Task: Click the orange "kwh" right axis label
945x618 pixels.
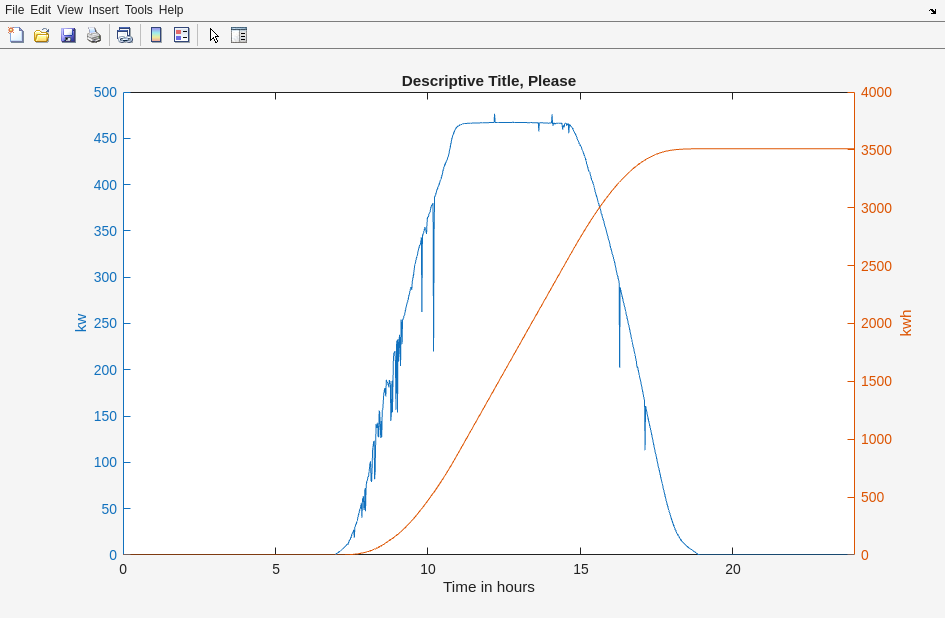Action: tap(906, 322)
